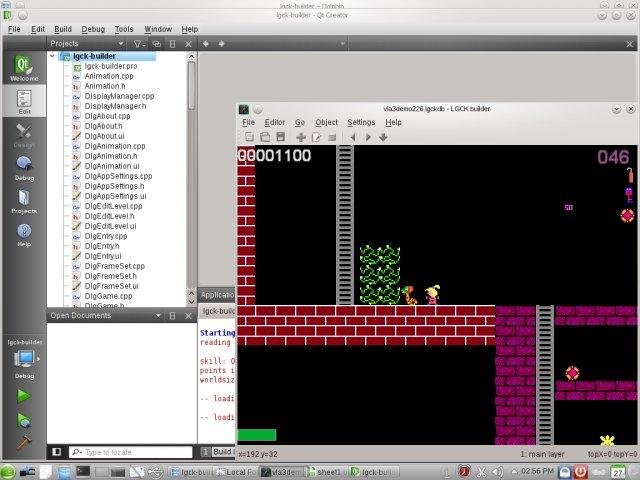Split the Open Documents pane

[172, 316]
